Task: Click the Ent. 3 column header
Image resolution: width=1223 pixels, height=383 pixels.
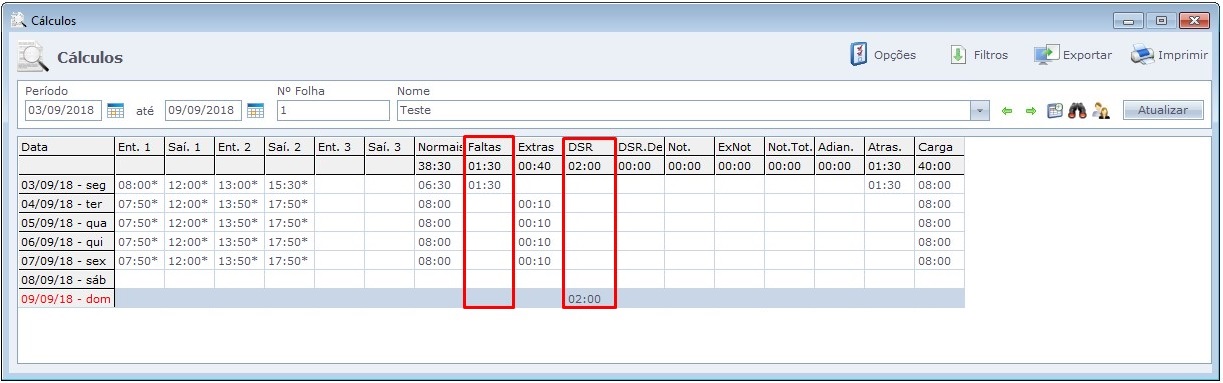Action: pos(340,147)
